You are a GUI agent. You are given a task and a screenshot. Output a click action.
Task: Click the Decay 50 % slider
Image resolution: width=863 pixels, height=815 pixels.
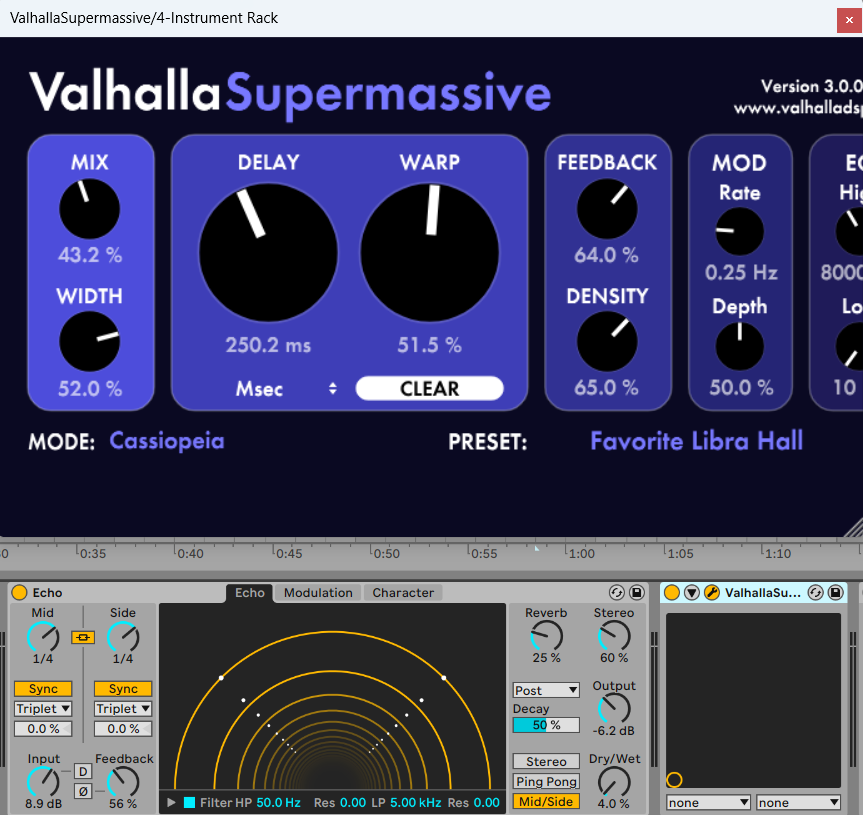coord(546,725)
